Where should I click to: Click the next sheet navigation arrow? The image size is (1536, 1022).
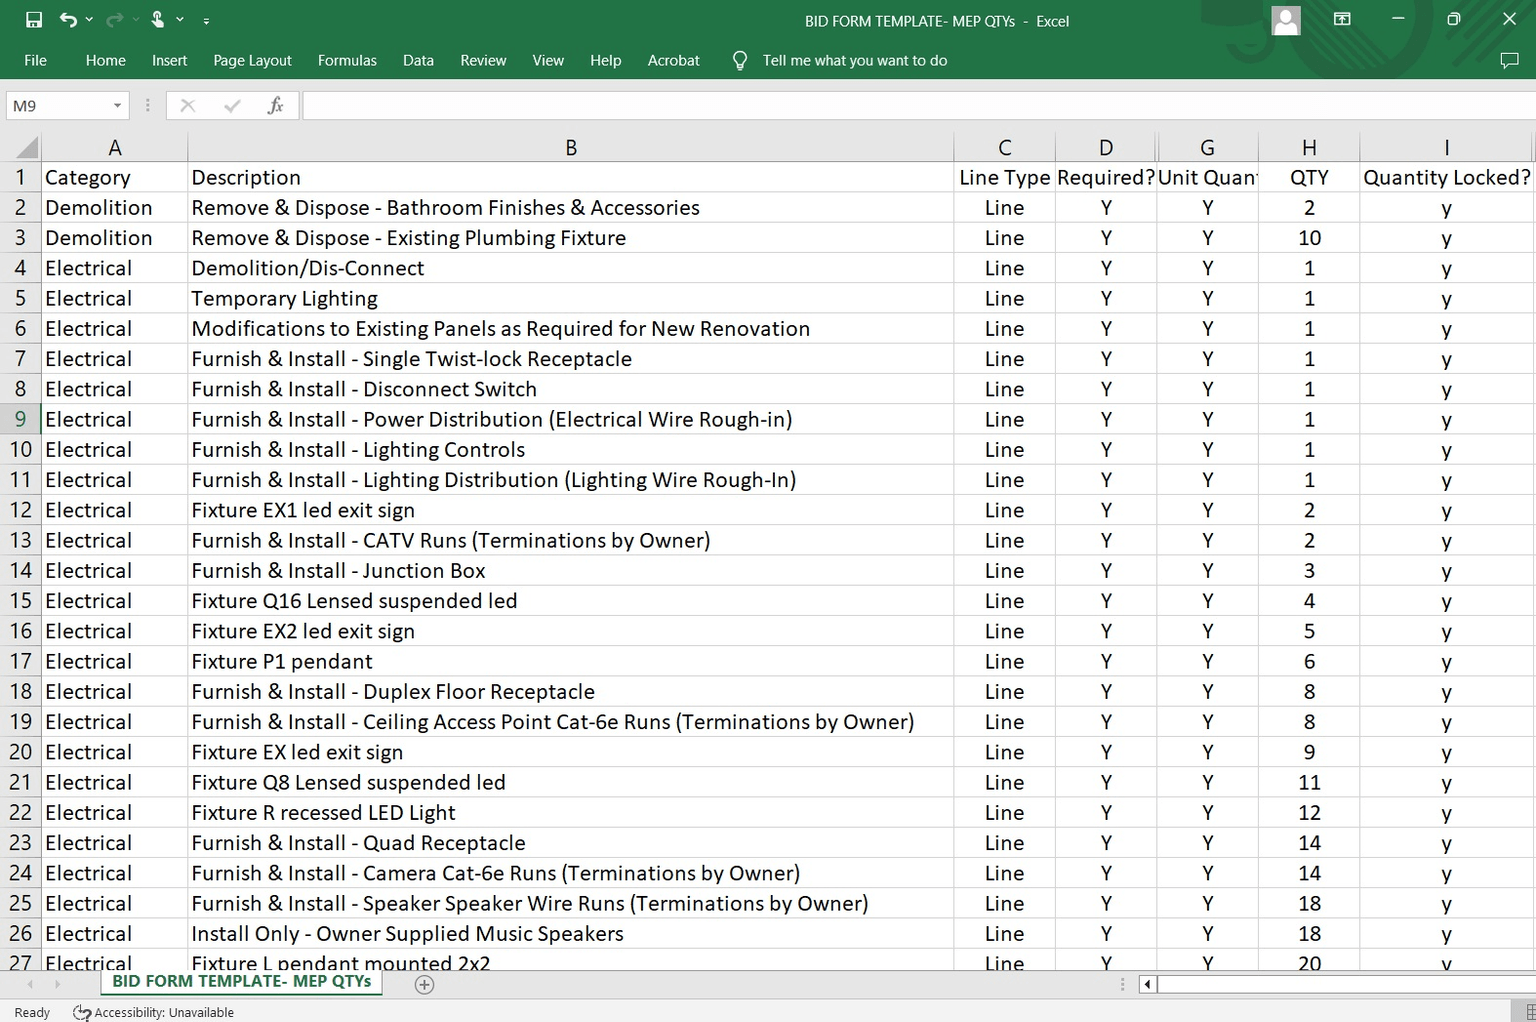pos(57,985)
